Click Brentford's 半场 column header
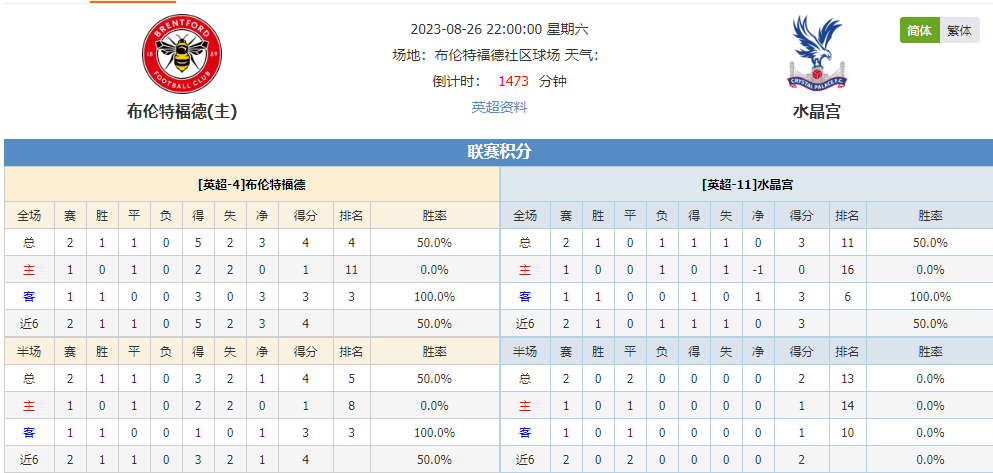This screenshot has height=473, width=993. [x=29, y=351]
